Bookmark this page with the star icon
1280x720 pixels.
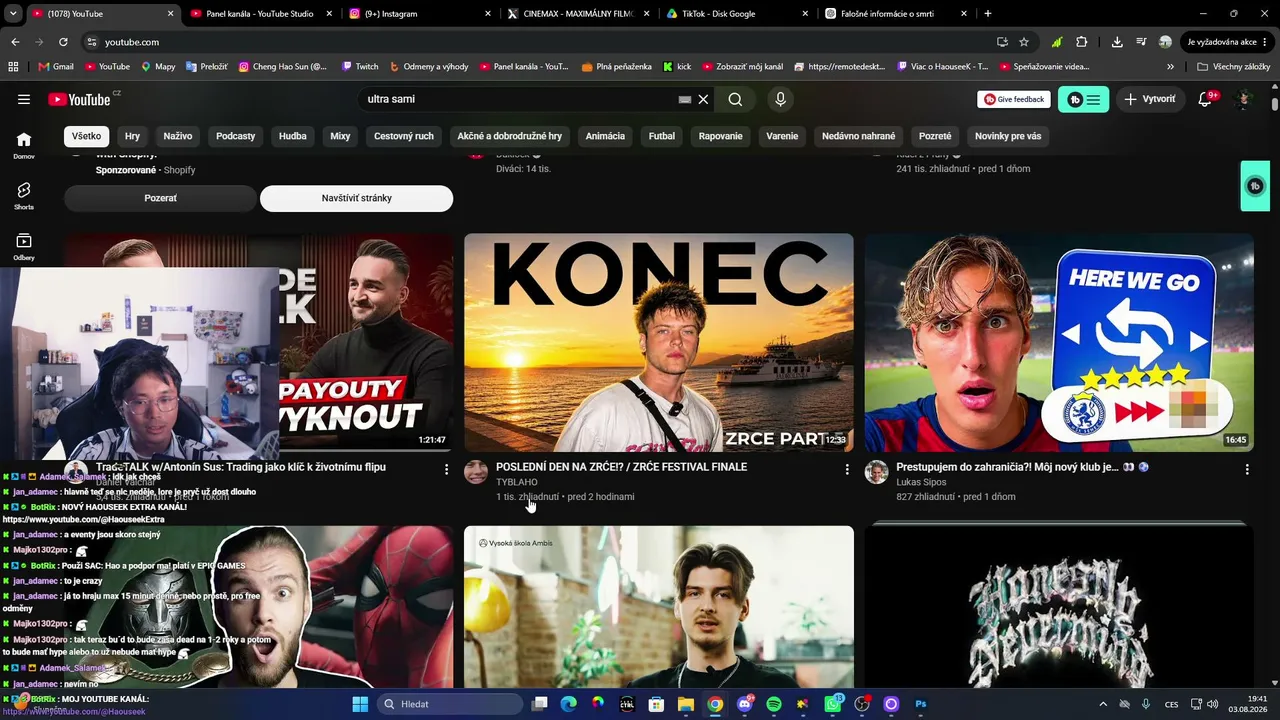pos(1024,42)
